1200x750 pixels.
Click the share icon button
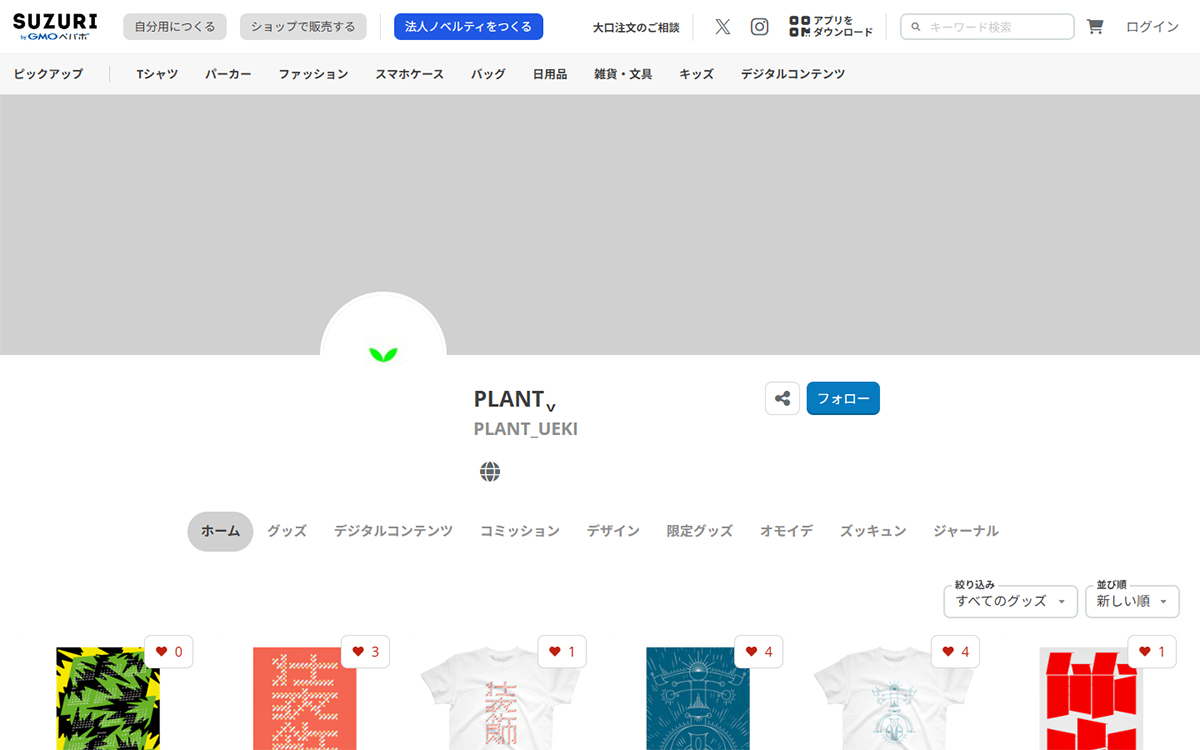point(782,398)
